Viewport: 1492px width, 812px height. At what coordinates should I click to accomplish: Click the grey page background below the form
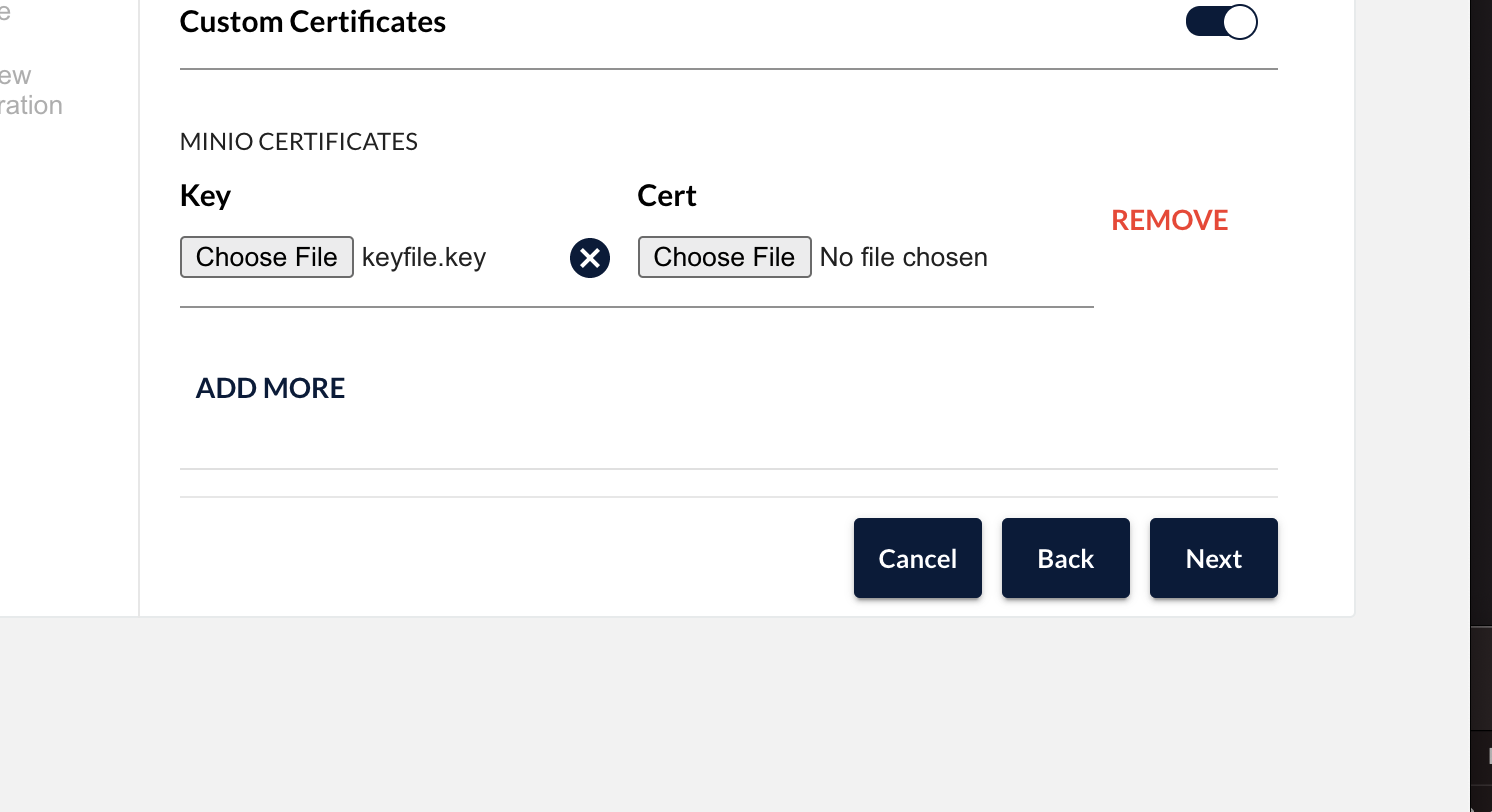tap(700, 715)
